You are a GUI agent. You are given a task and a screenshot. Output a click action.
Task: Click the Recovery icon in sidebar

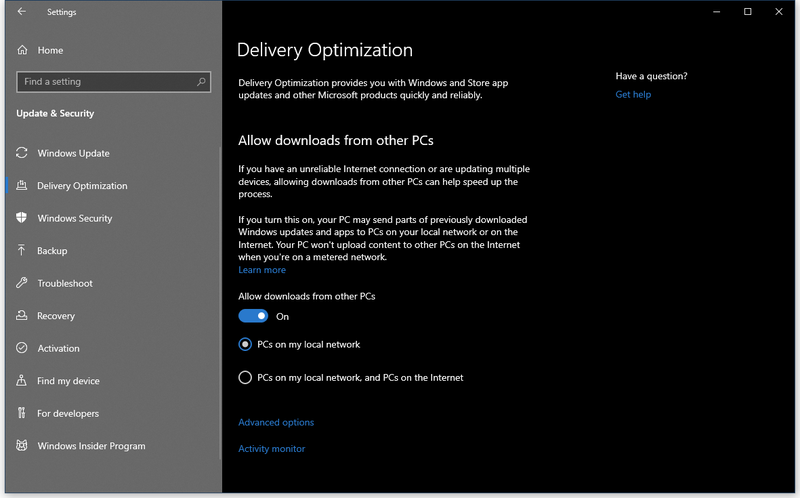(21, 315)
